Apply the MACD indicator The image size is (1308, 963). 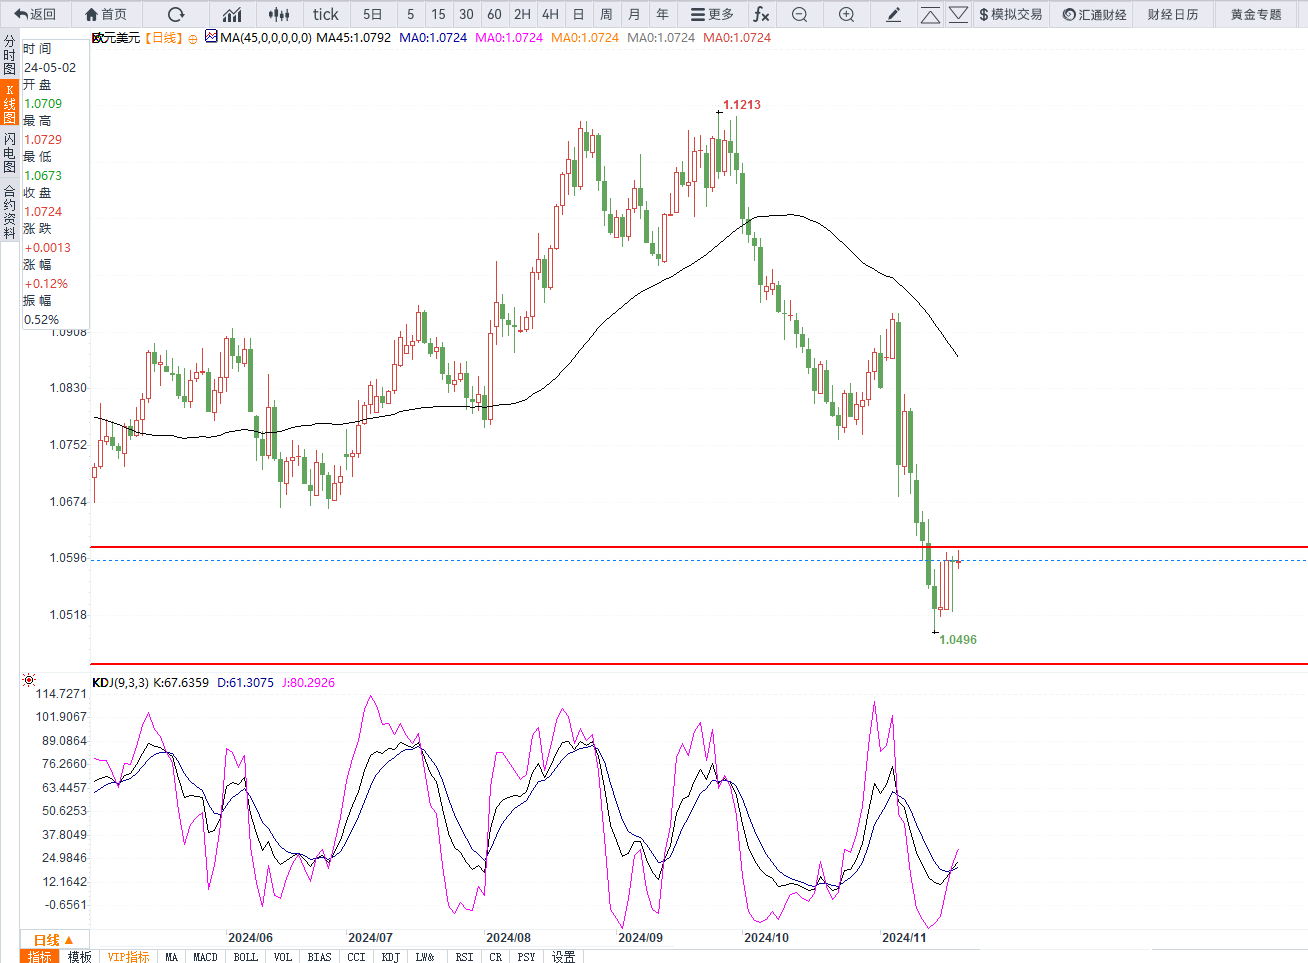click(205, 957)
